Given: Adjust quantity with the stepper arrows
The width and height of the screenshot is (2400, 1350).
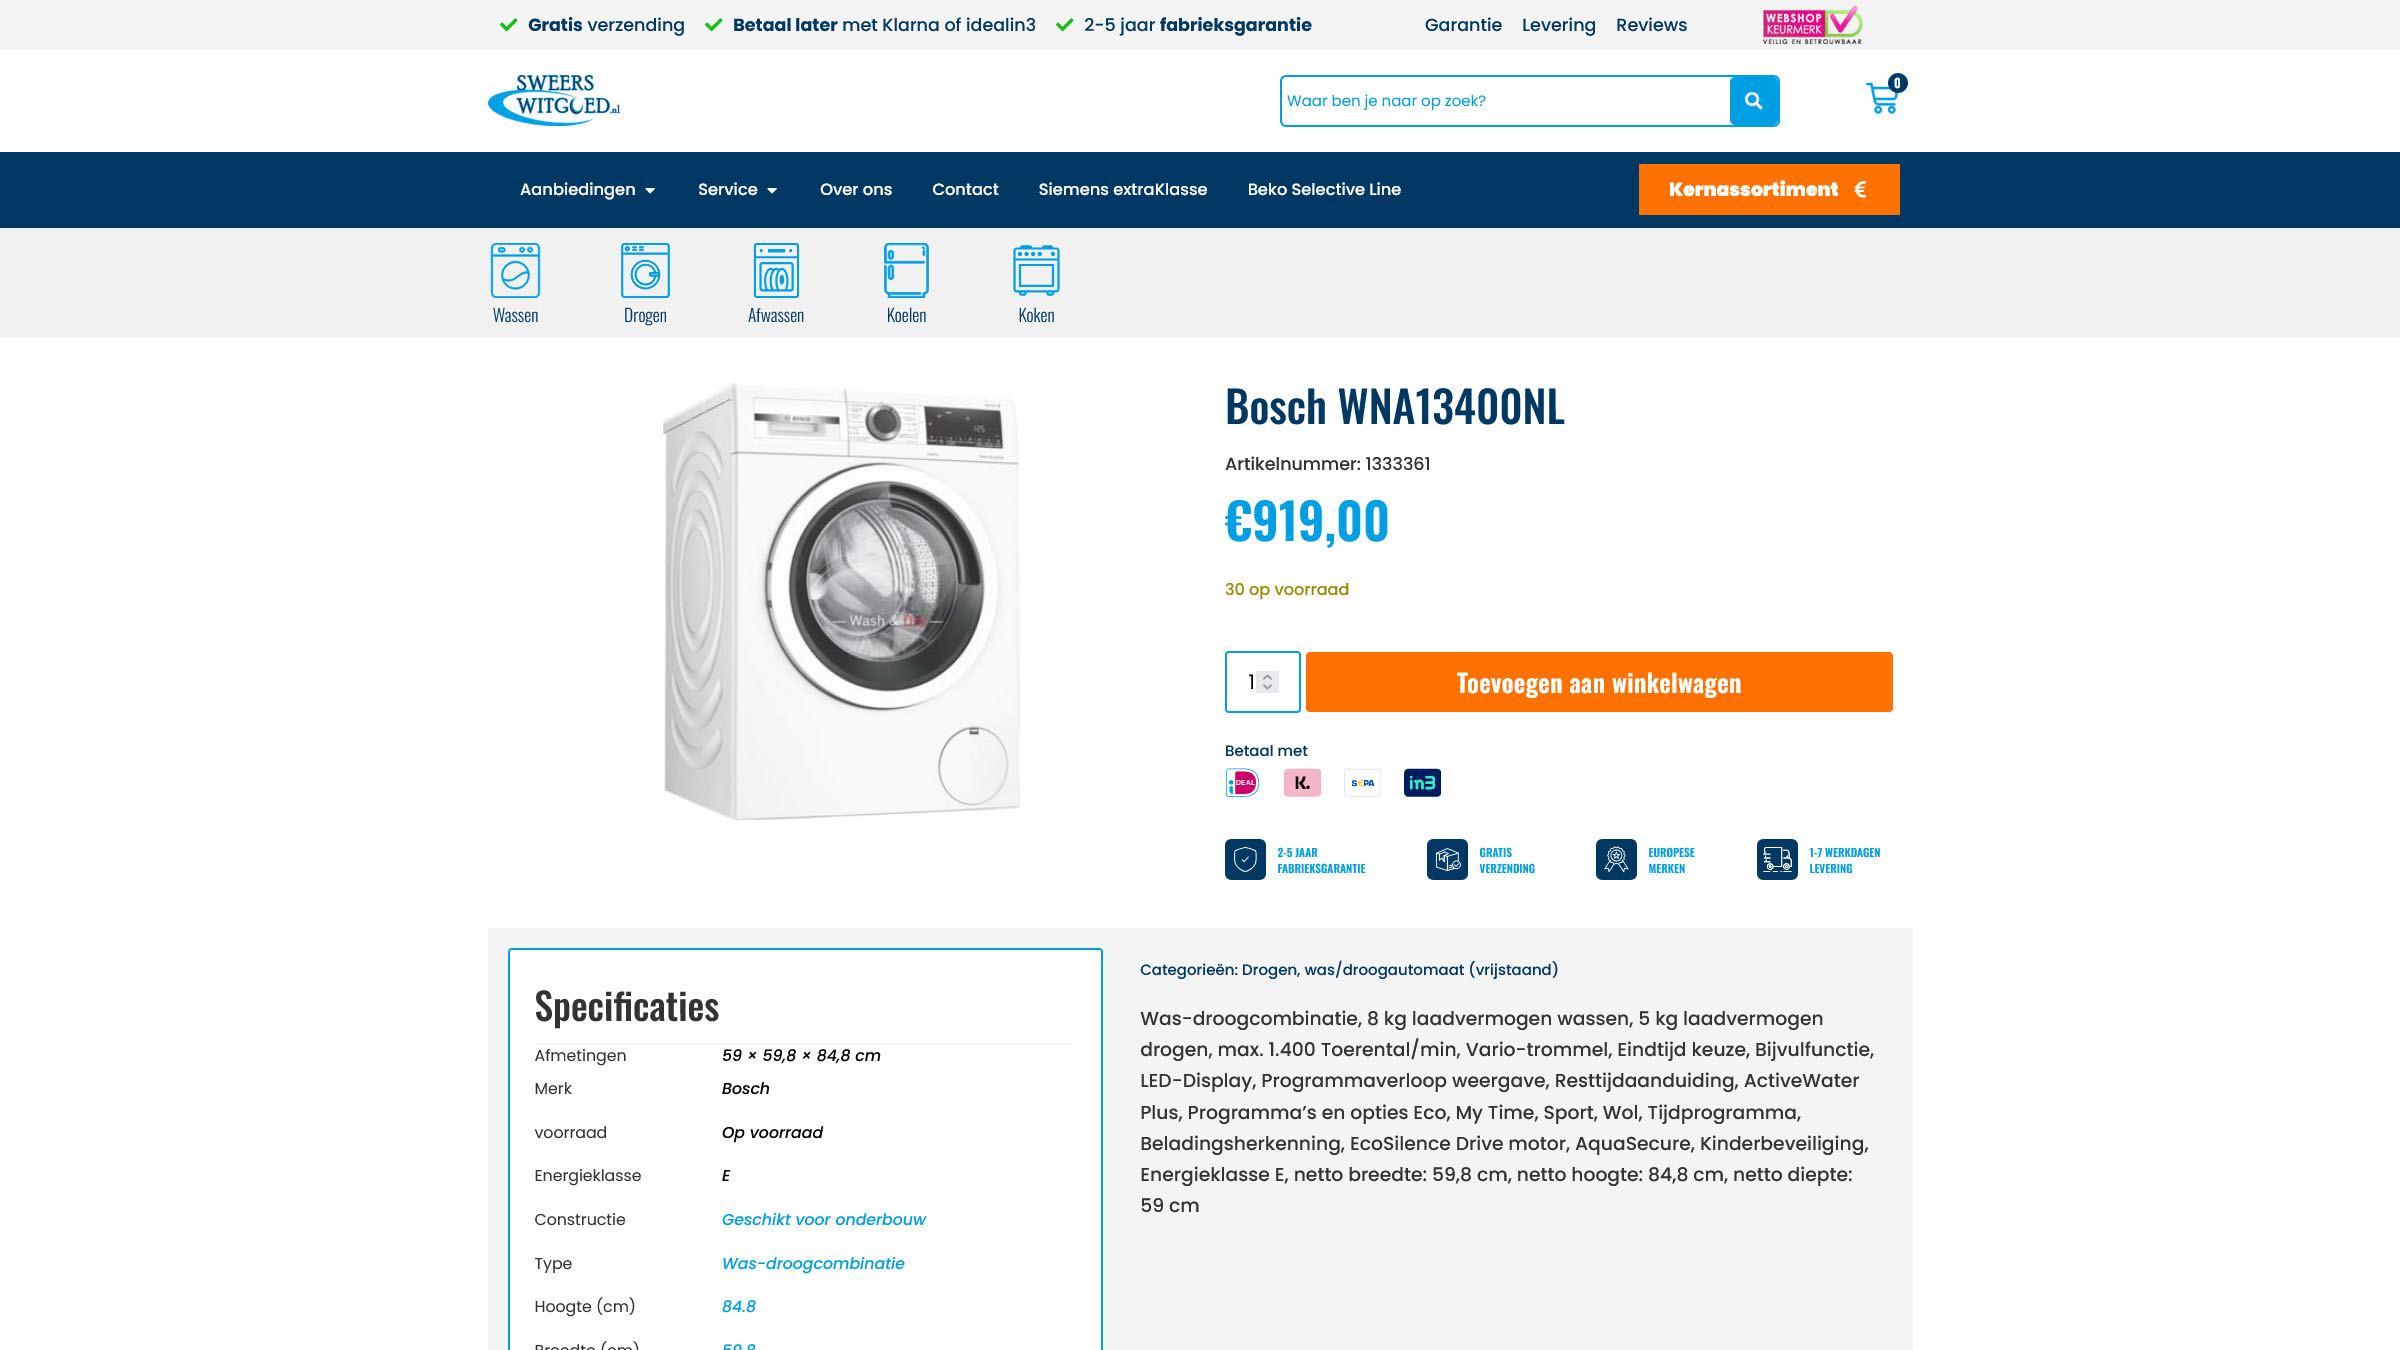Looking at the screenshot, I should point(1267,682).
